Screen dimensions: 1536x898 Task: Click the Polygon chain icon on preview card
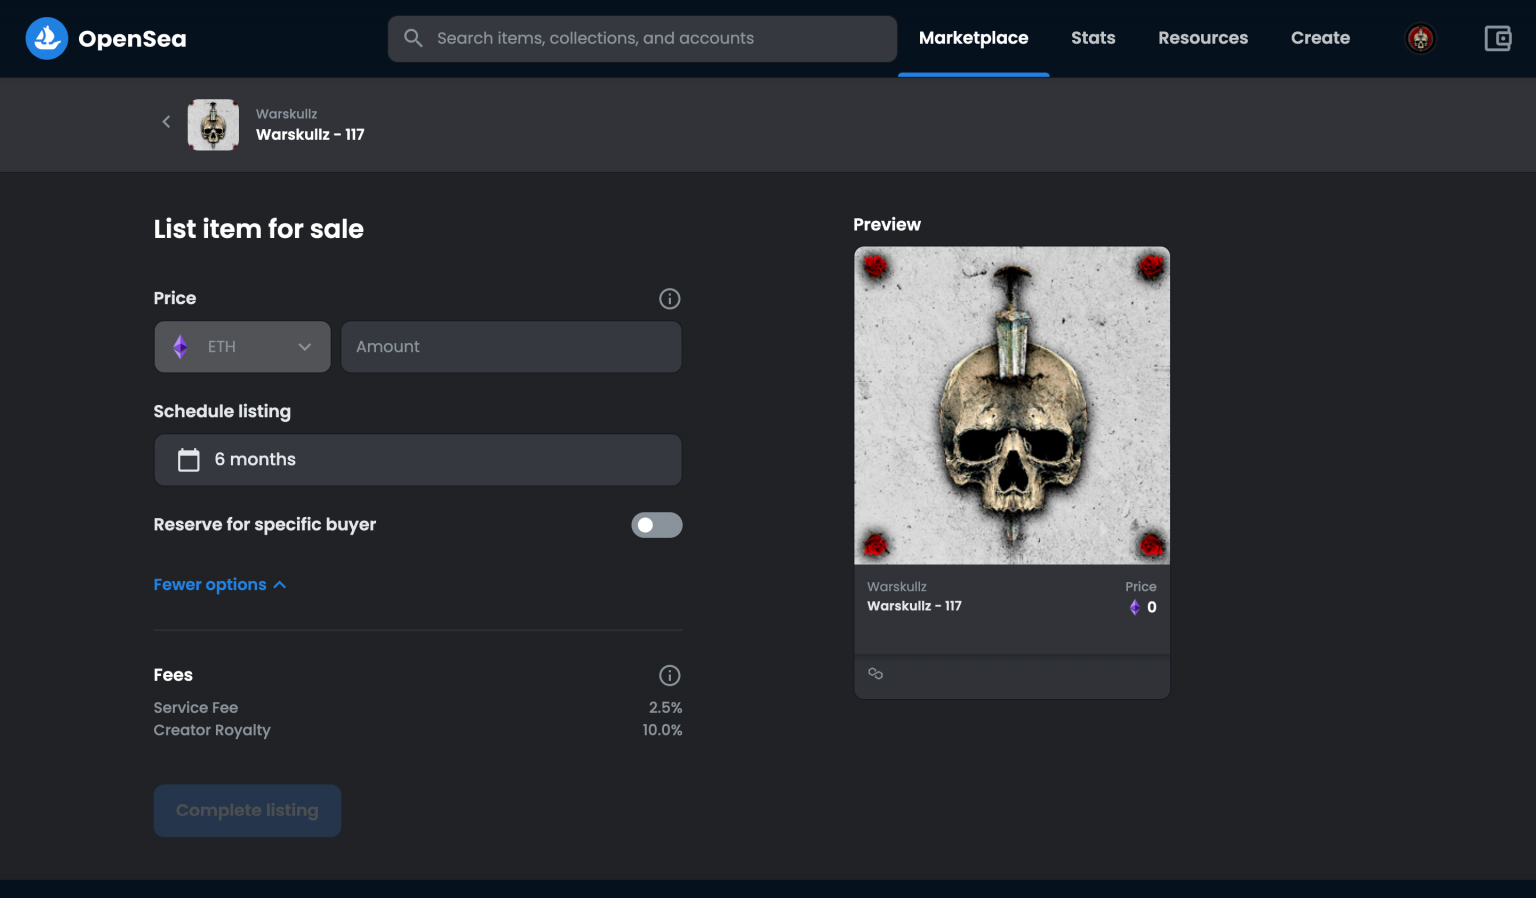876,674
